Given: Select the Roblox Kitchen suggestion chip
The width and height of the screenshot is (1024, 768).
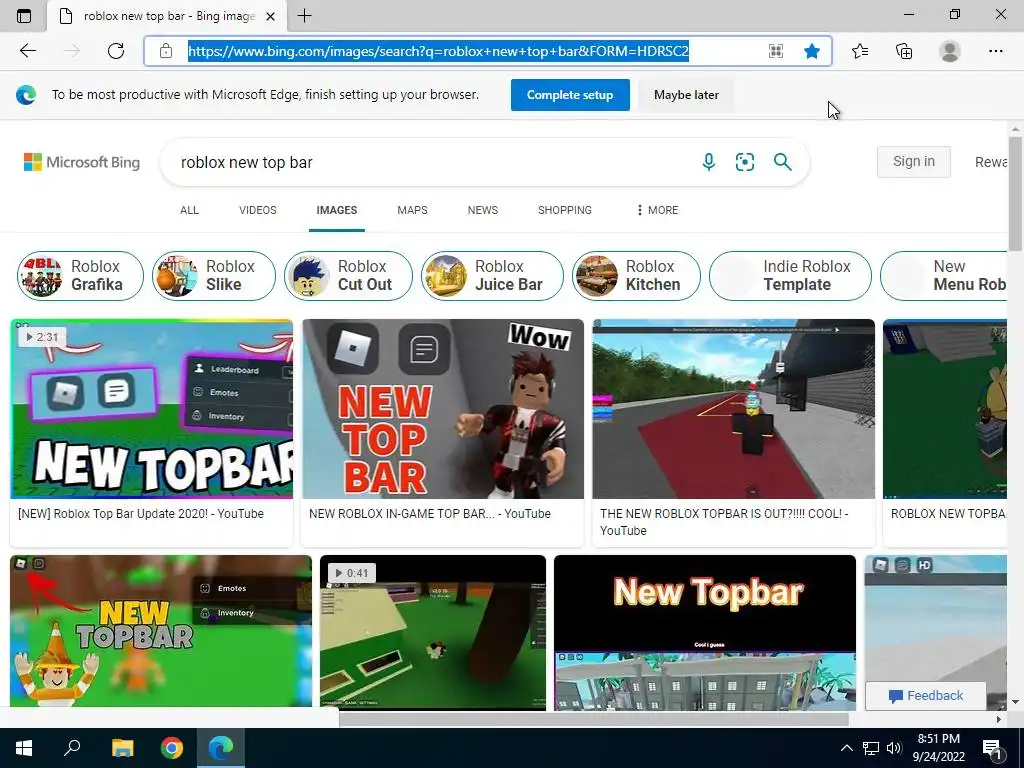Looking at the screenshot, I should pos(636,276).
